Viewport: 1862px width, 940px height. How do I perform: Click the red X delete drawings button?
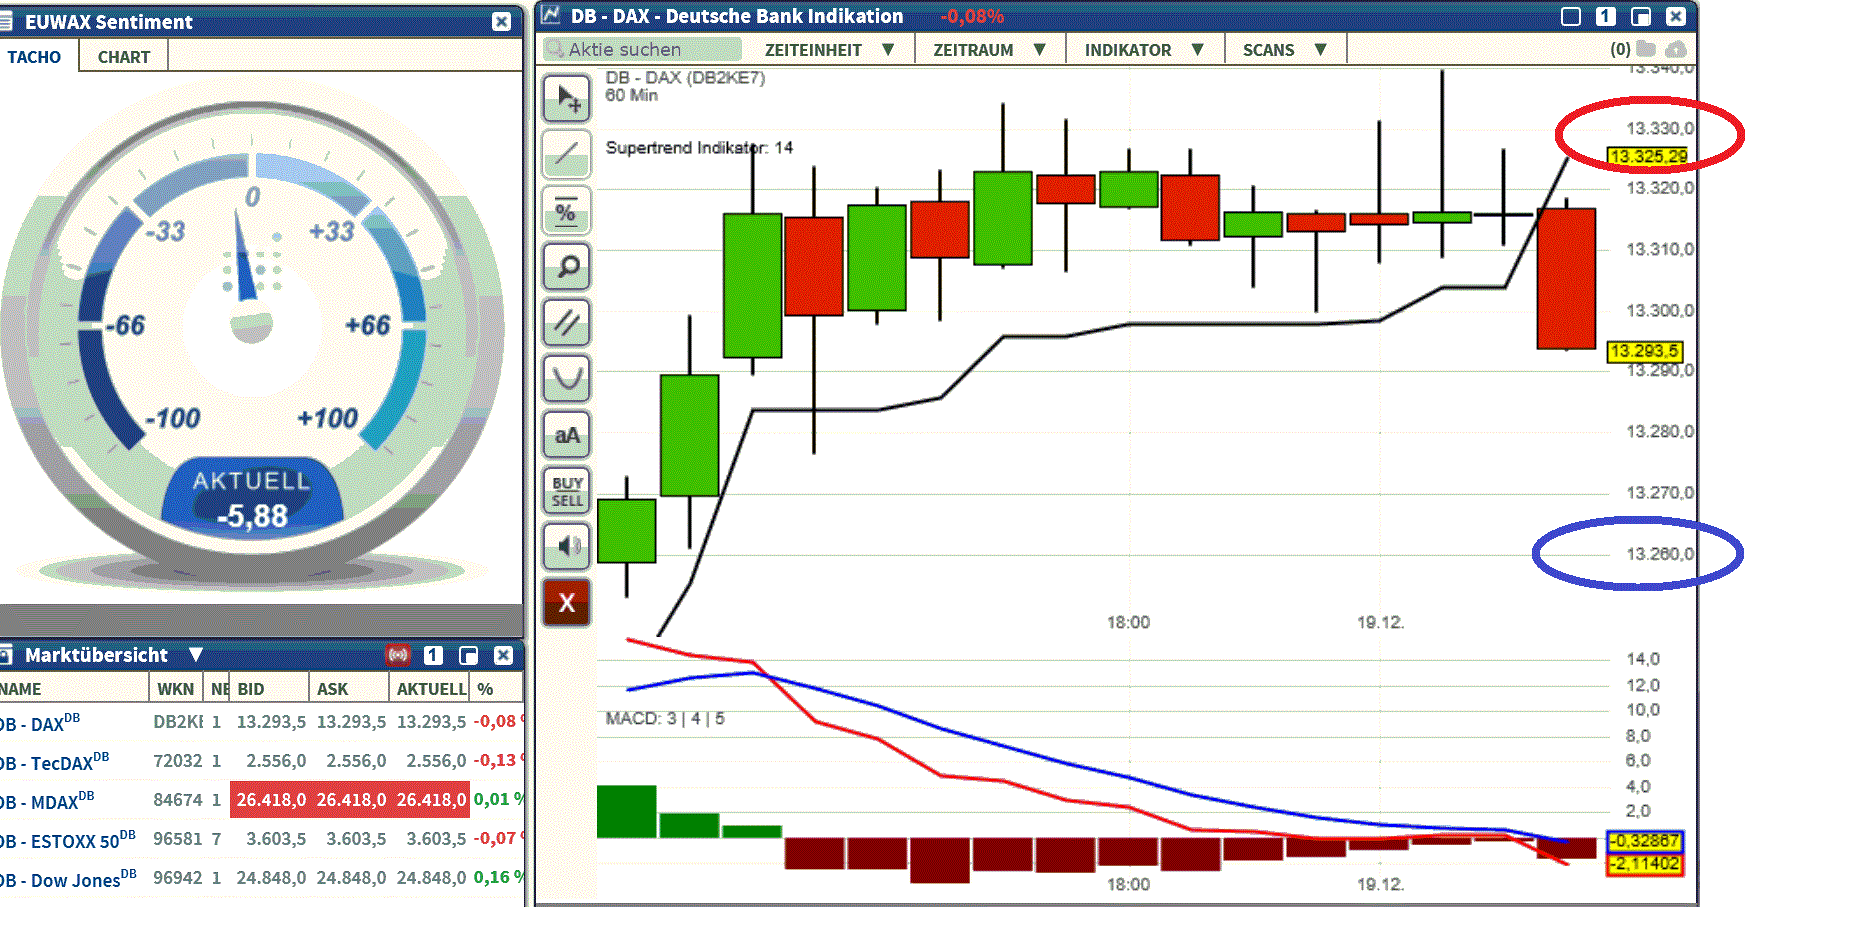click(x=567, y=603)
